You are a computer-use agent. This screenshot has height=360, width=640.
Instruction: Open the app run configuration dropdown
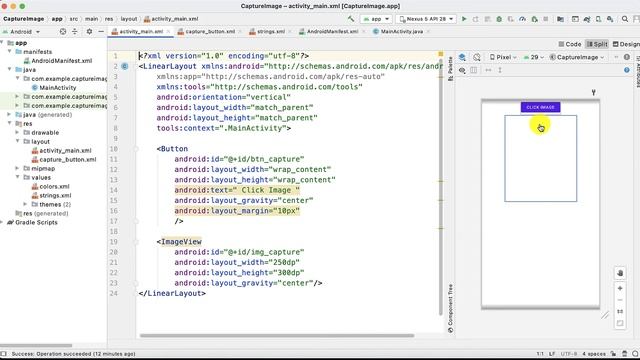376,19
